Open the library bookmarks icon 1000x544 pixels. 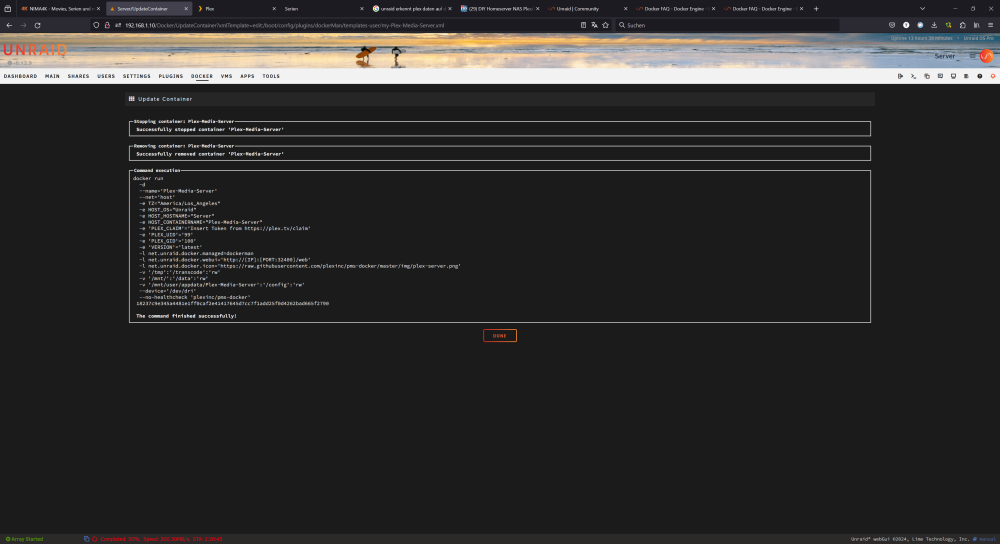click(976, 26)
